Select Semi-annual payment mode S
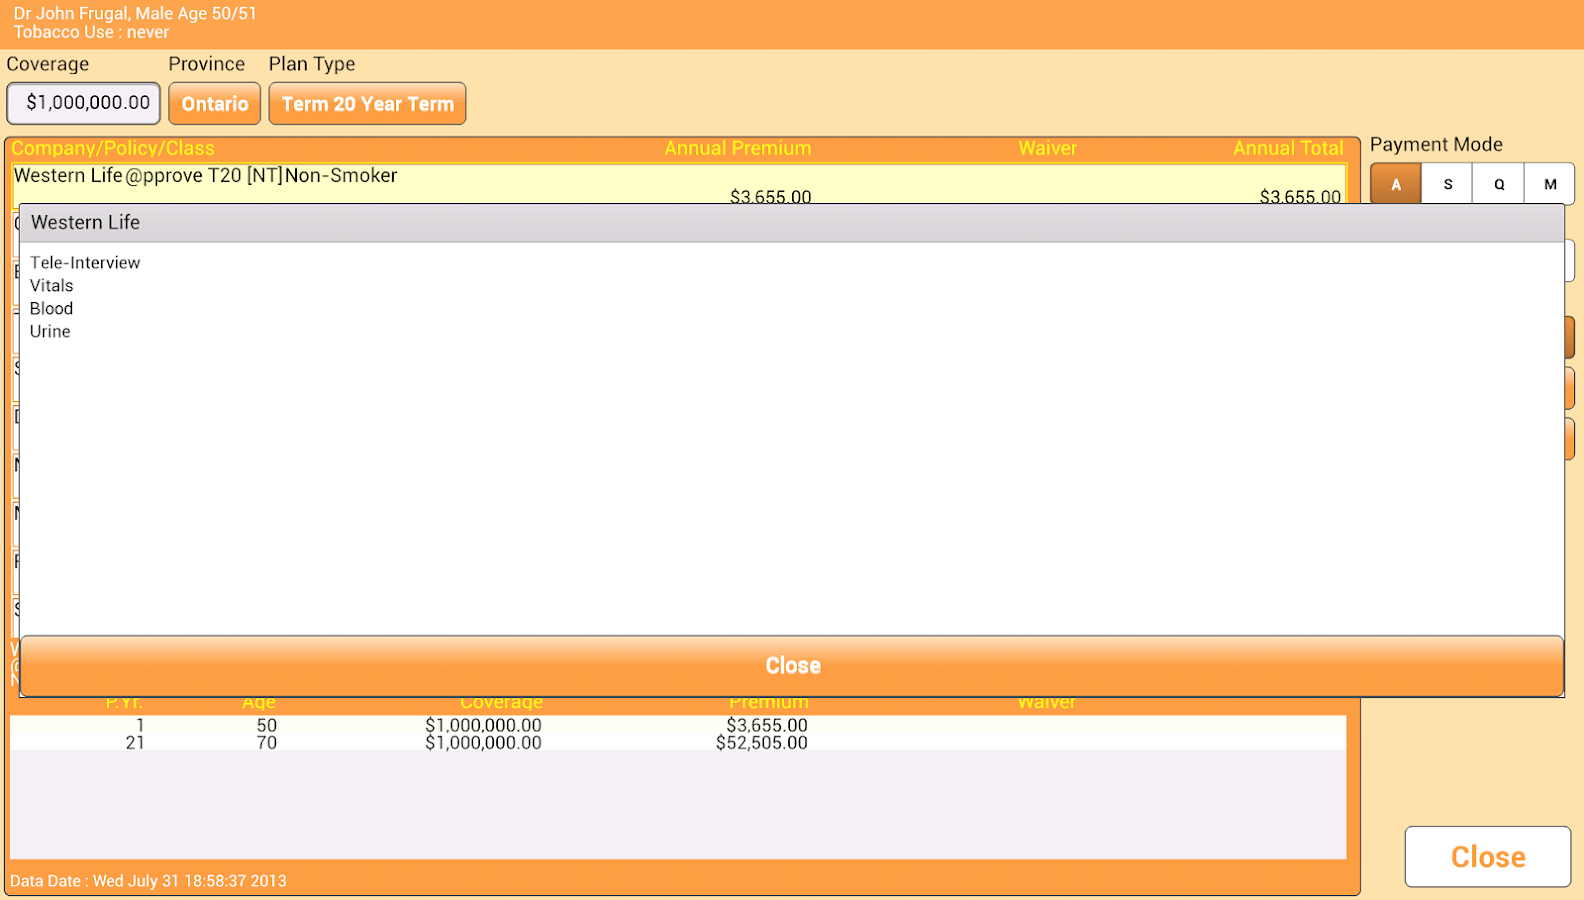The height and width of the screenshot is (900, 1584). click(1447, 184)
